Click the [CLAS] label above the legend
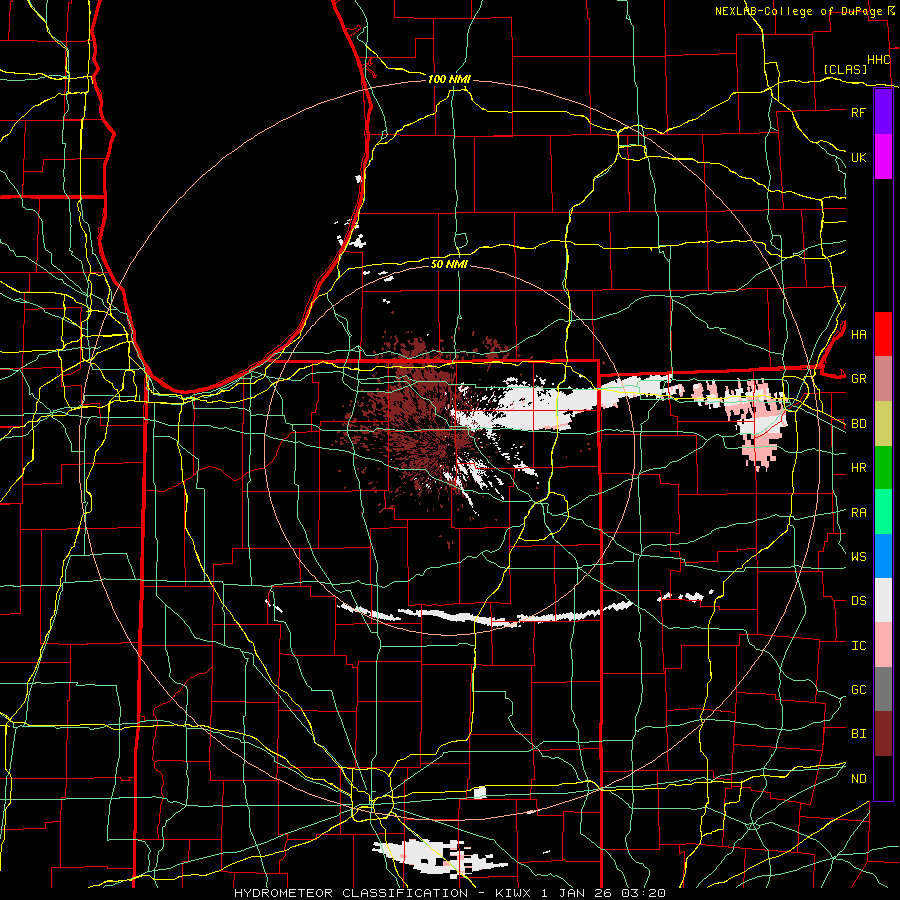 coord(845,70)
